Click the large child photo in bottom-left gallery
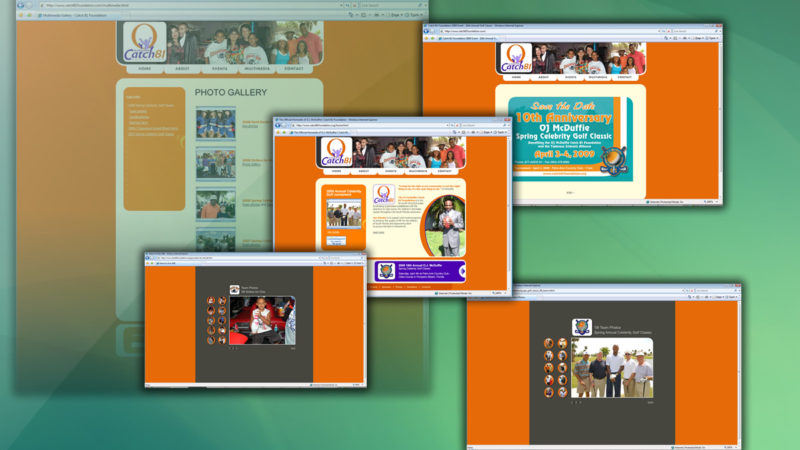This screenshot has width=800, height=450. tap(262, 321)
